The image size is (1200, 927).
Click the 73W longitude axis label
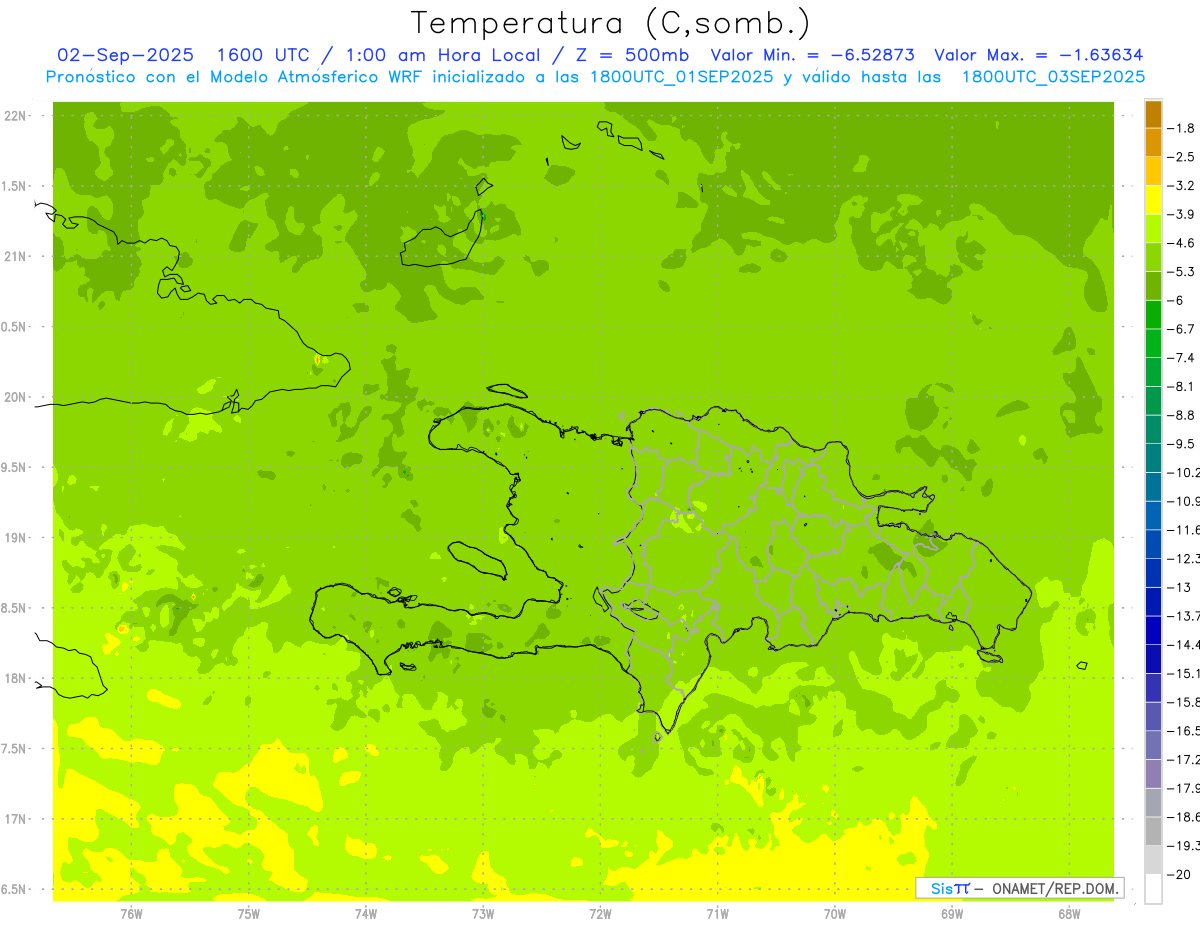[x=483, y=913]
